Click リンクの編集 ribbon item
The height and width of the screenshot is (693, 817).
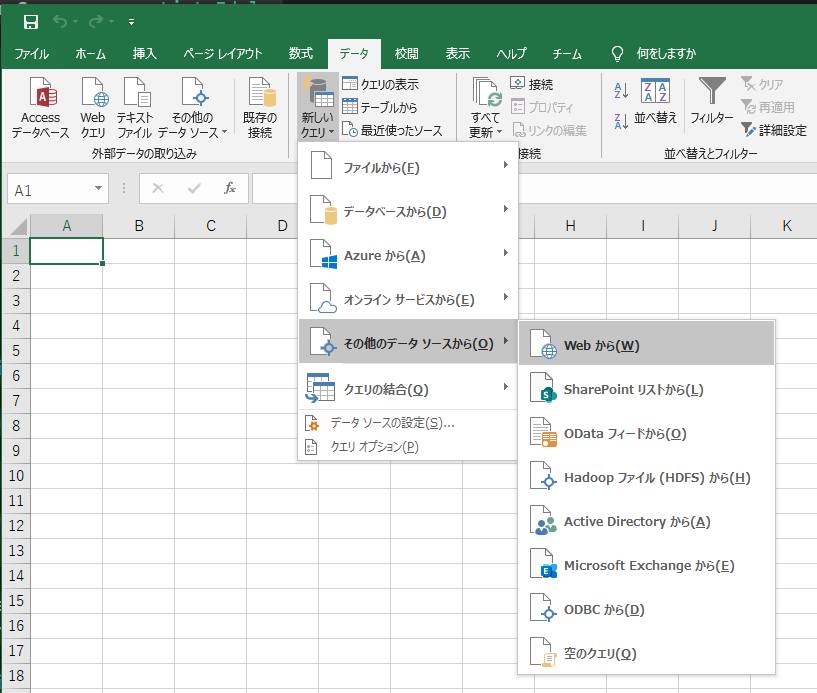(549, 130)
